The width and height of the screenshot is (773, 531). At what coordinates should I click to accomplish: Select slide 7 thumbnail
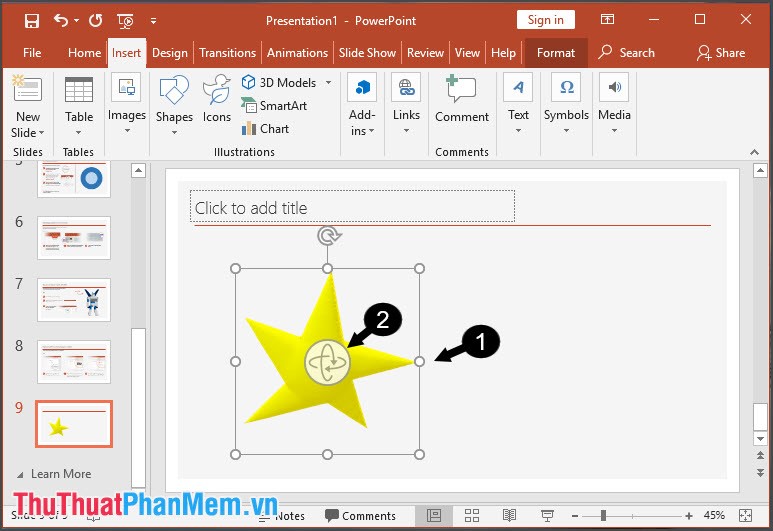[74, 300]
